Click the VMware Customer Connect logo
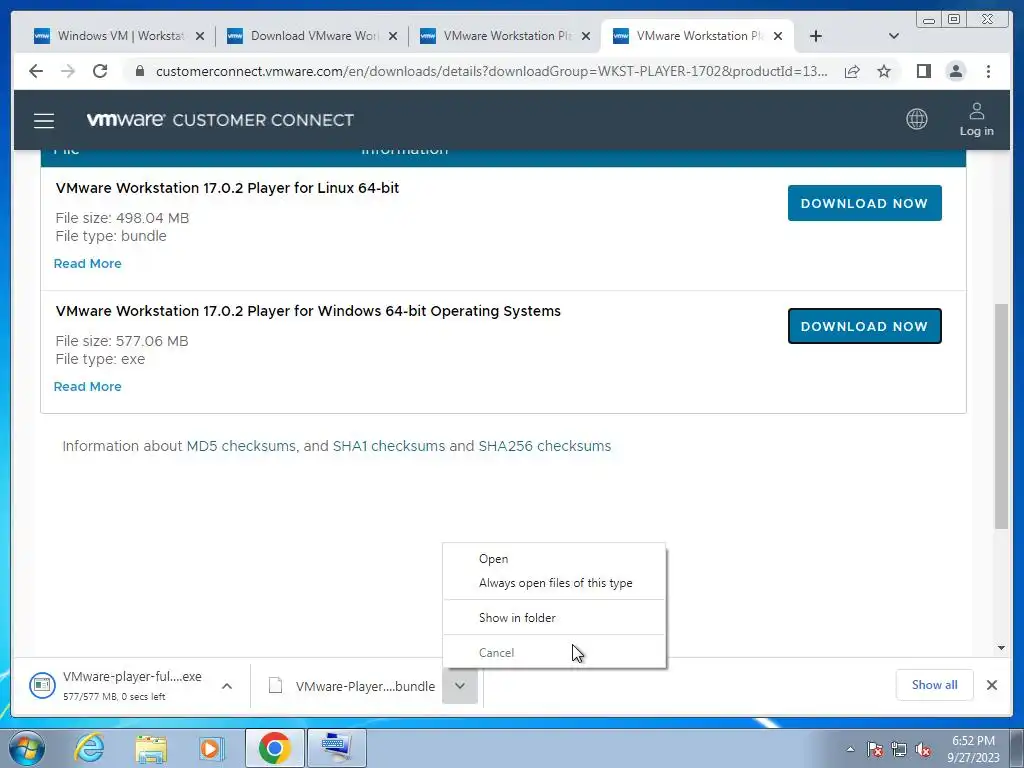This screenshot has height=768, width=1024. [x=220, y=120]
